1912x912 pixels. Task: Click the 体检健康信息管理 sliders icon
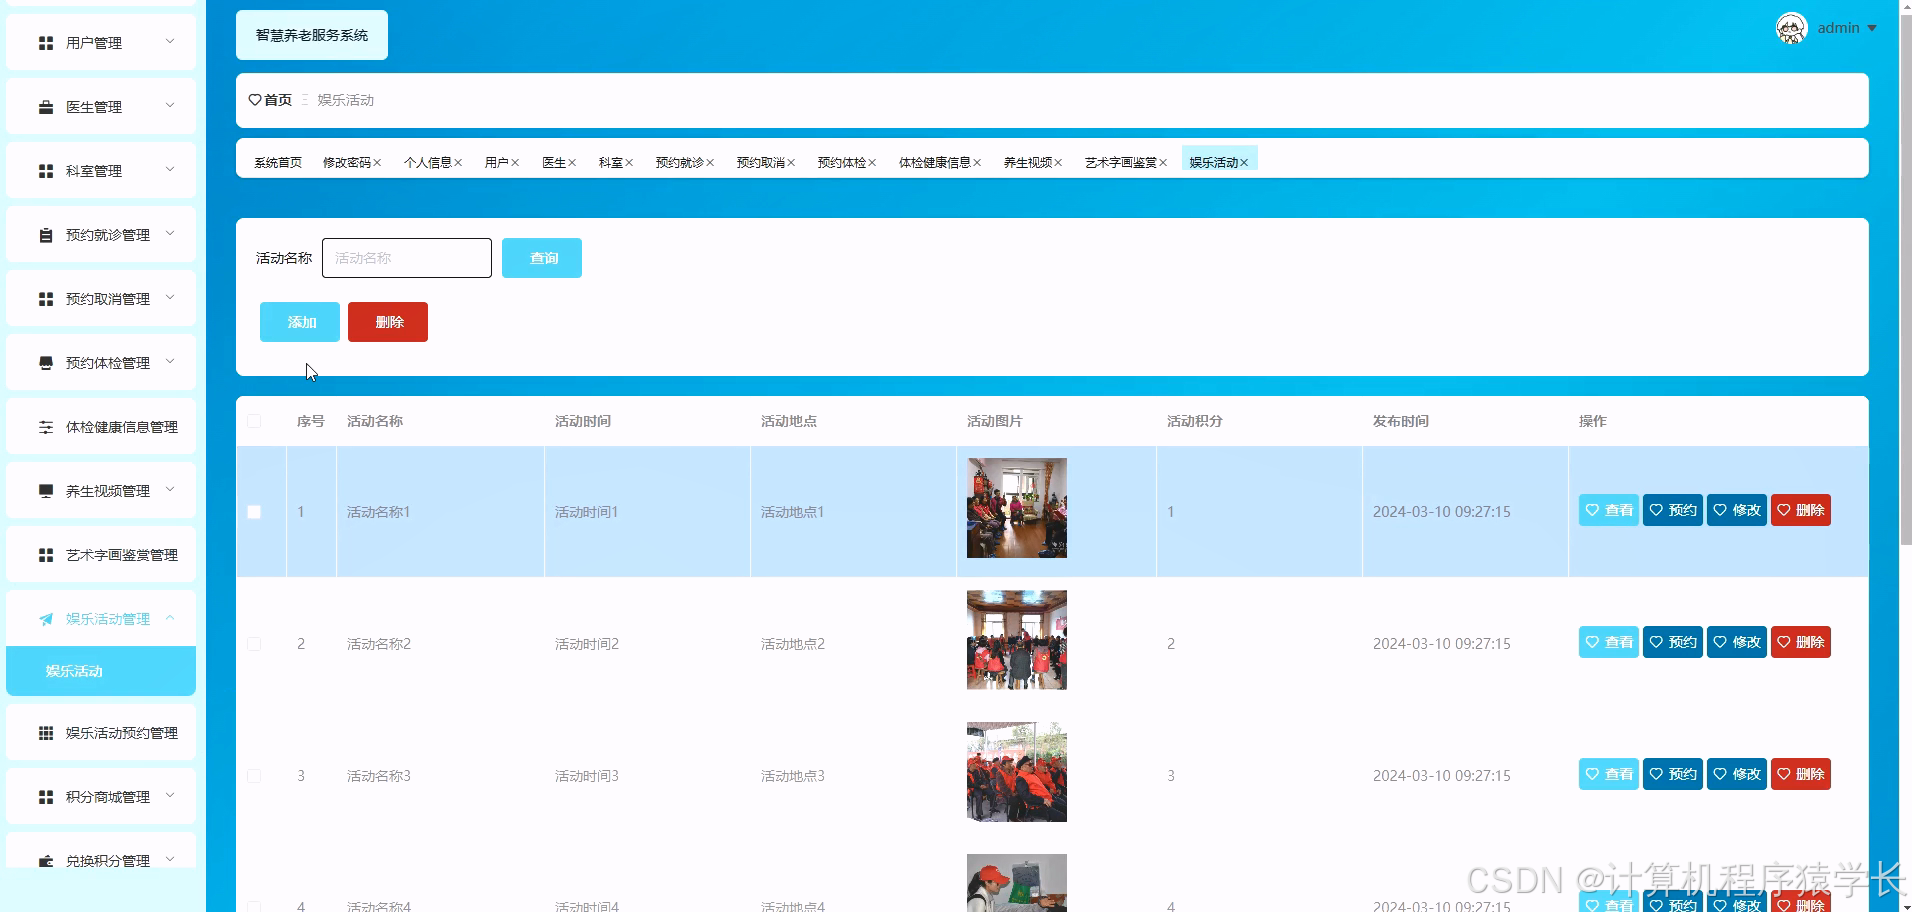pyautogui.click(x=46, y=427)
